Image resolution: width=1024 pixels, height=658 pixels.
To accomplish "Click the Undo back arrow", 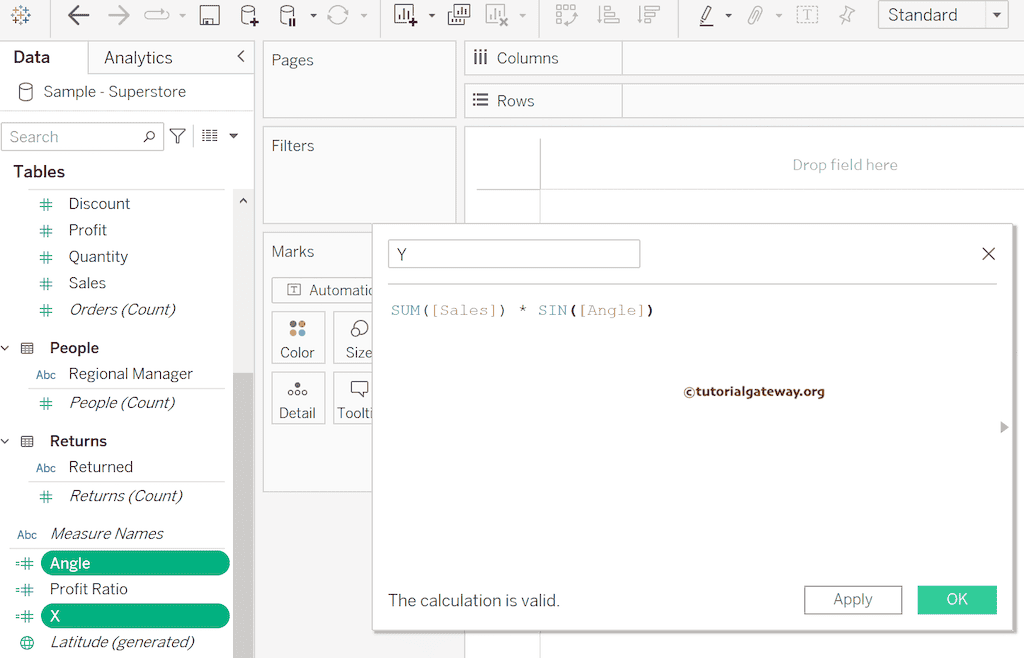I will [78, 15].
